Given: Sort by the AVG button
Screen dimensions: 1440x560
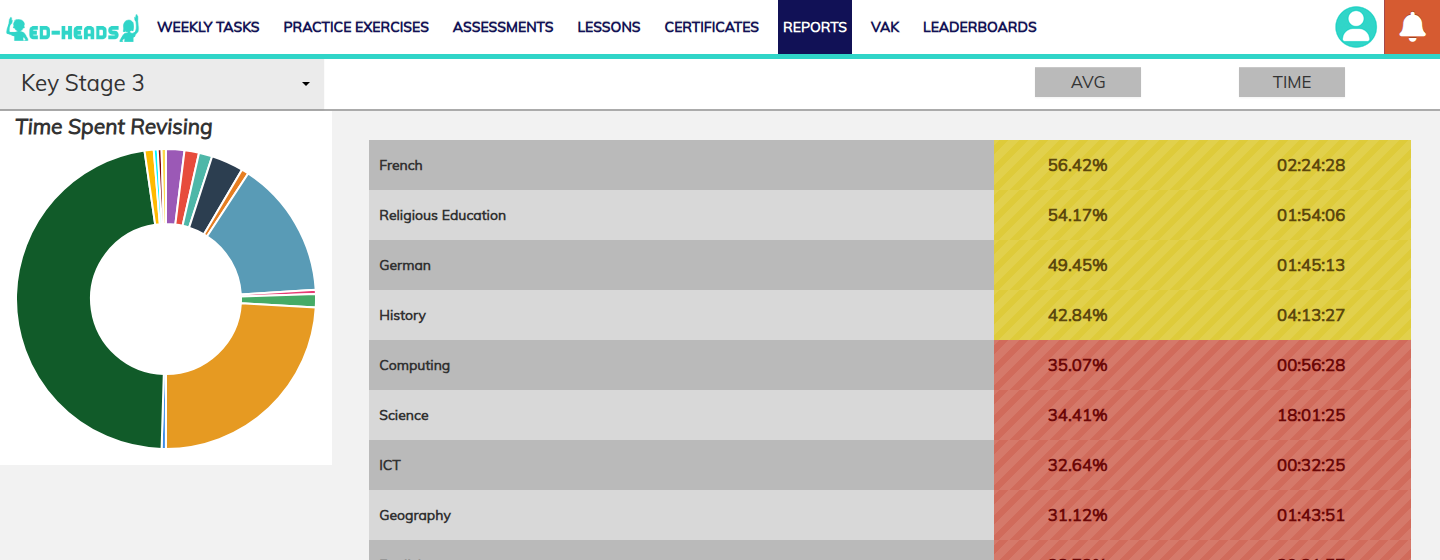Looking at the screenshot, I should tap(1088, 82).
